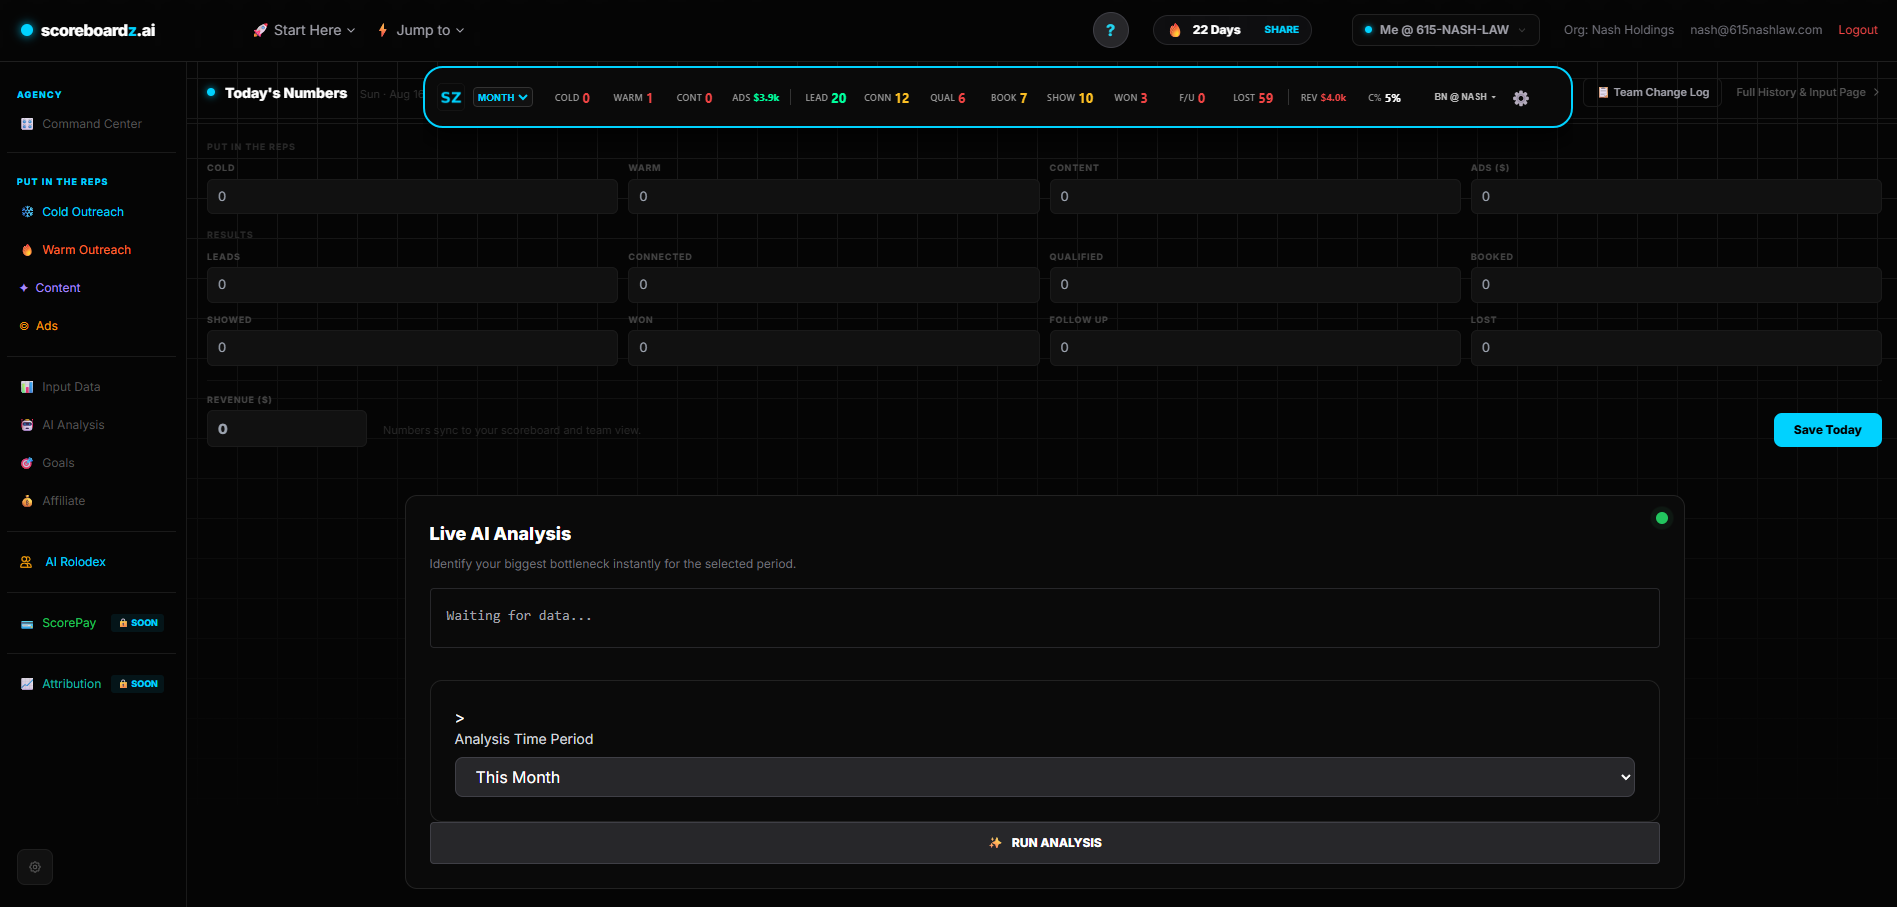
Task: Click the FOLLOW UP input field
Action: click(1254, 348)
